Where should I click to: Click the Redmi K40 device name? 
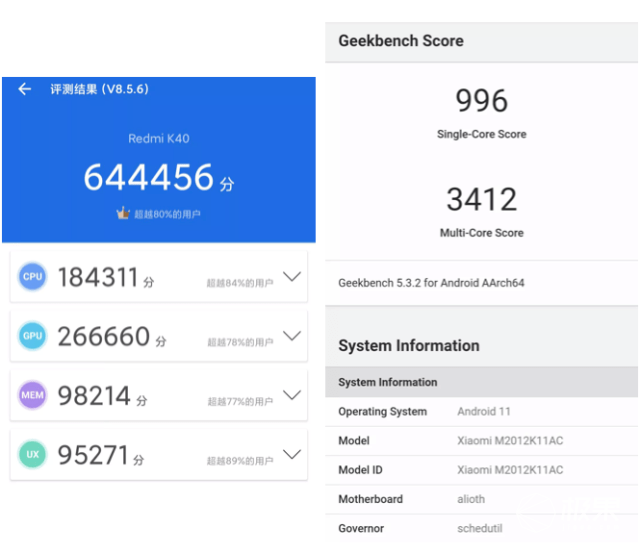coord(159,138)
